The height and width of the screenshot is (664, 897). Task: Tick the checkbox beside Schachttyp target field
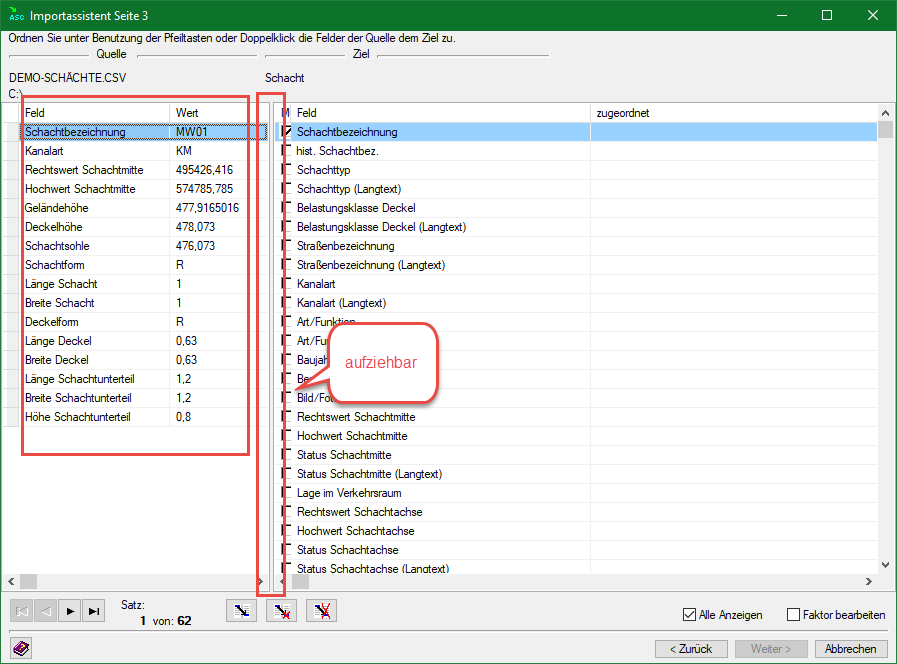286,170
